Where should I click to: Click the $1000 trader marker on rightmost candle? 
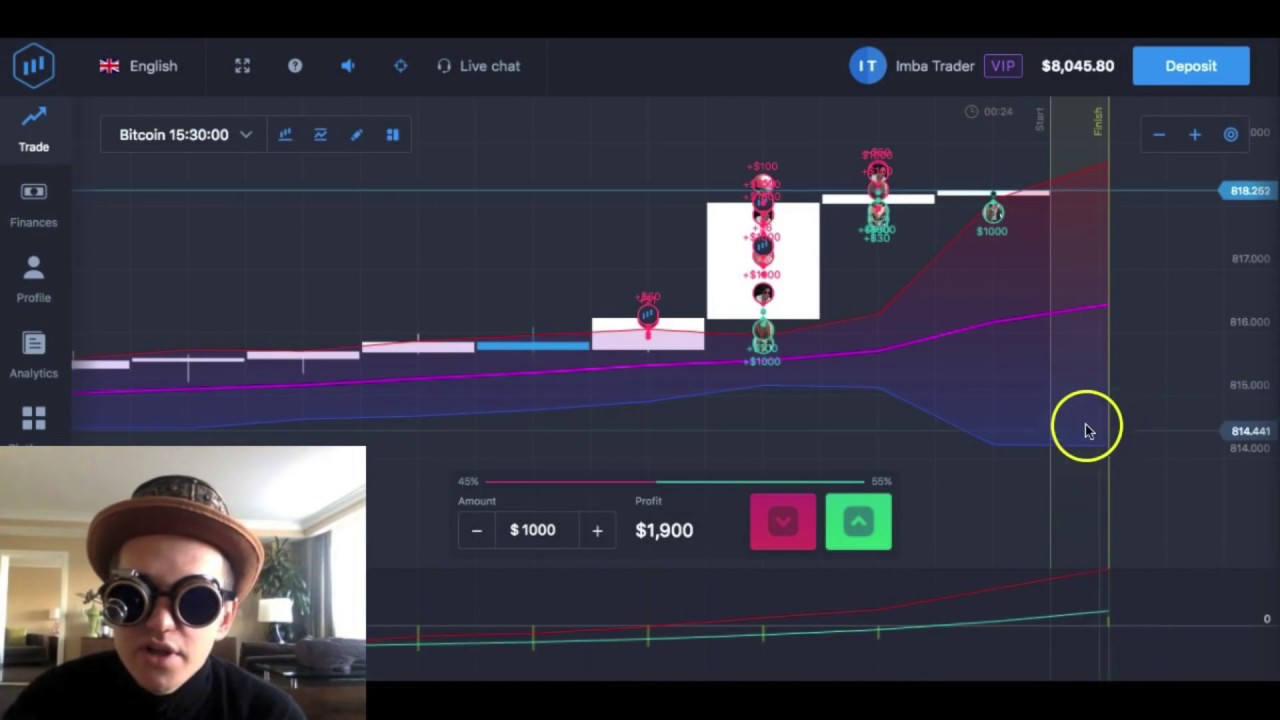992,212
